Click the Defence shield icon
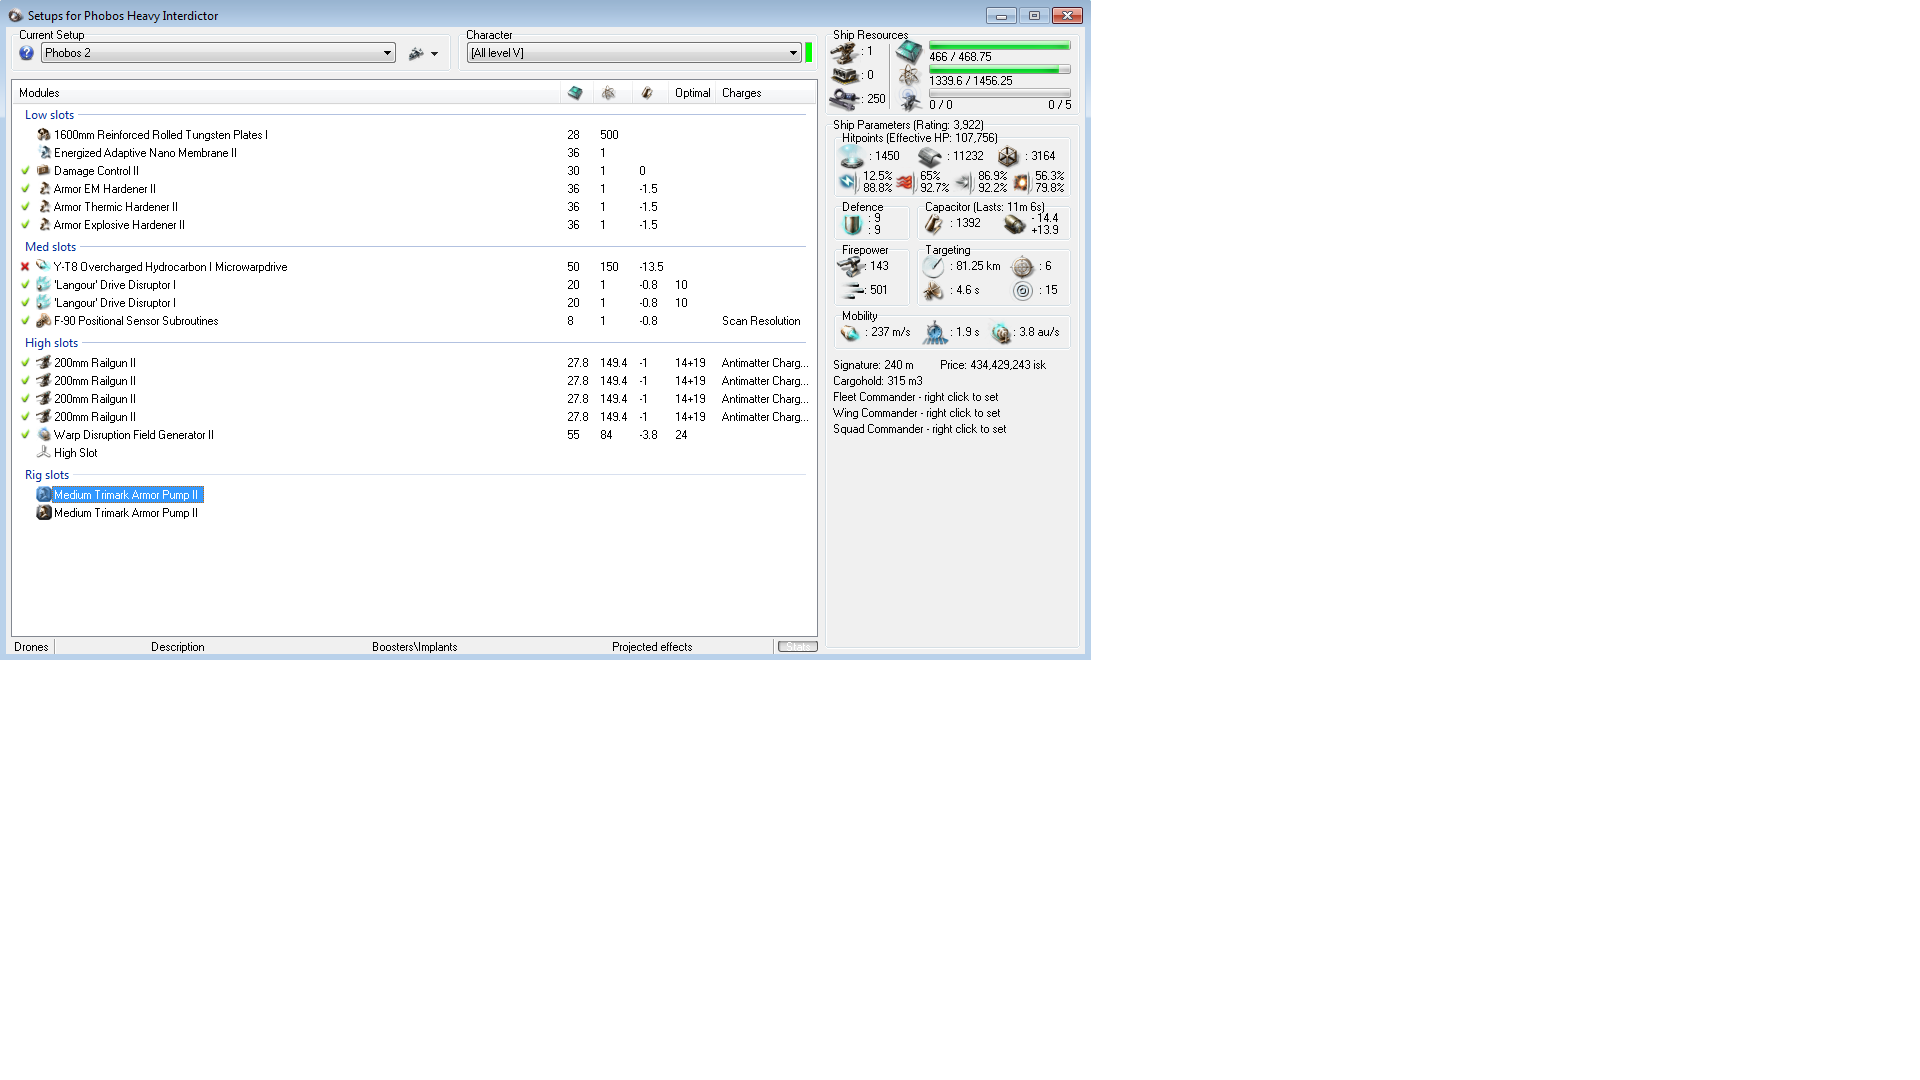Screen dimensions: 1920x1080 tap(853, 224)
